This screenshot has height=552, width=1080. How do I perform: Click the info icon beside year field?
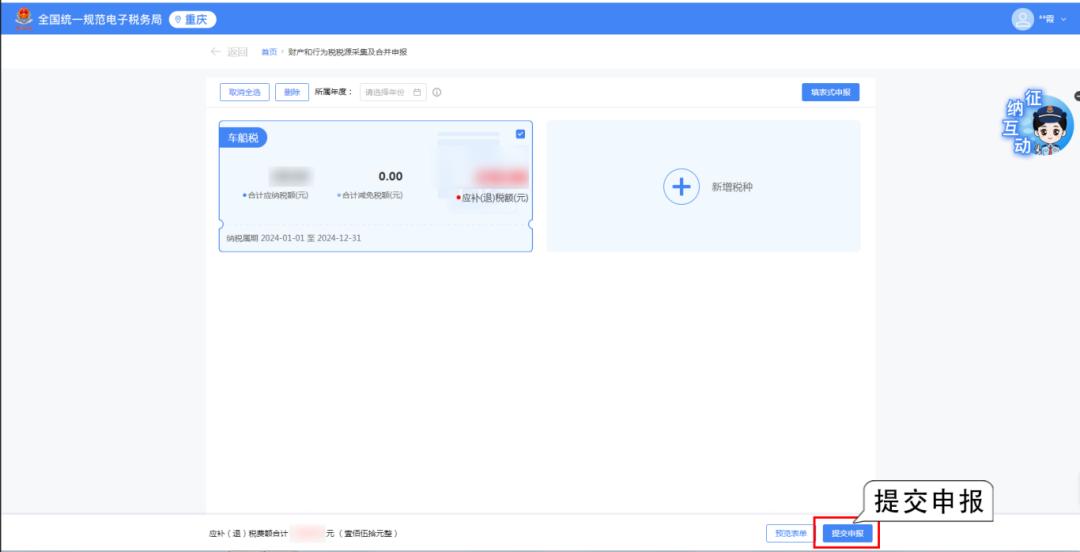[x=437, y=92]
